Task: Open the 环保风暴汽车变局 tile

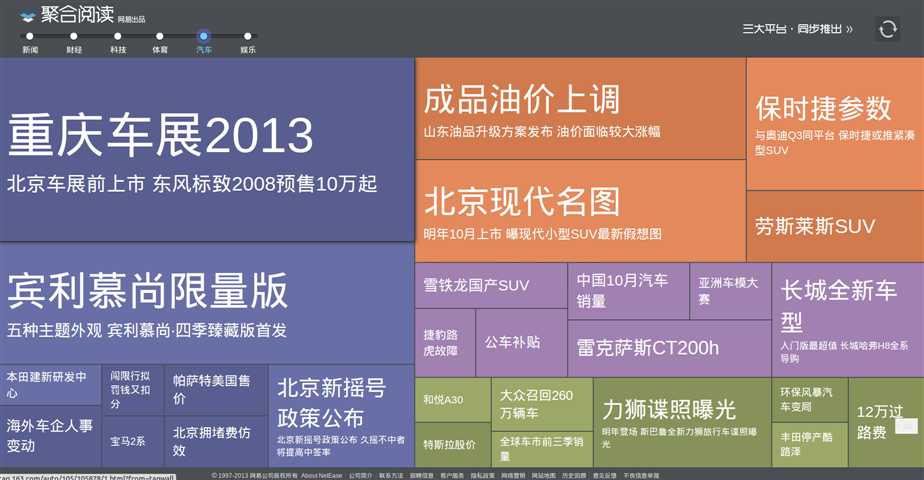Action: pyautogui.click(x=809, y=400)
